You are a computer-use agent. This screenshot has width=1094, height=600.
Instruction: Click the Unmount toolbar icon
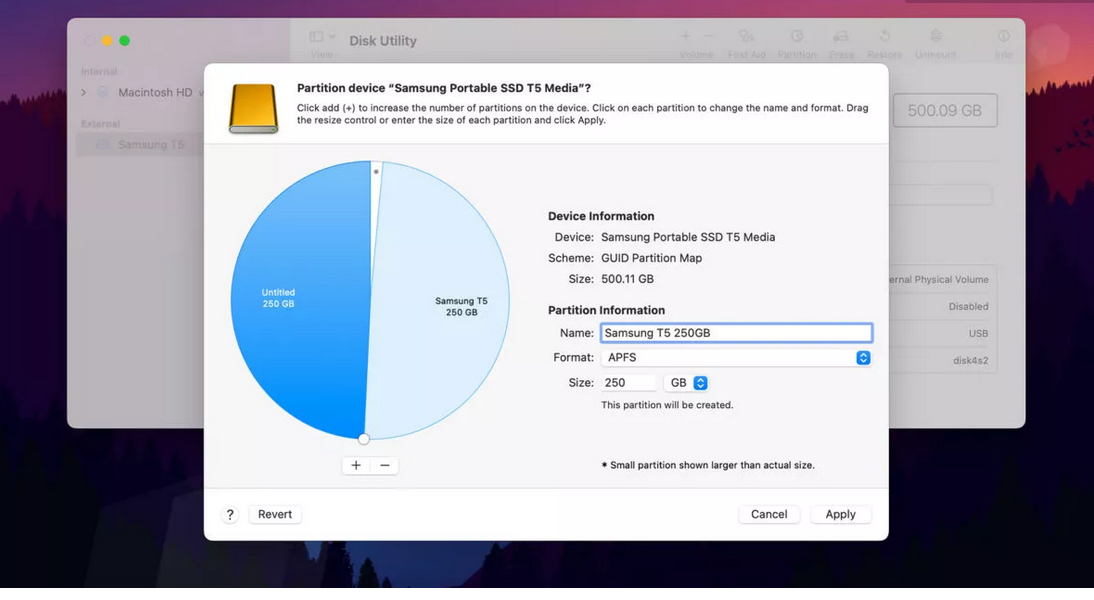click(x=936, y=43)
